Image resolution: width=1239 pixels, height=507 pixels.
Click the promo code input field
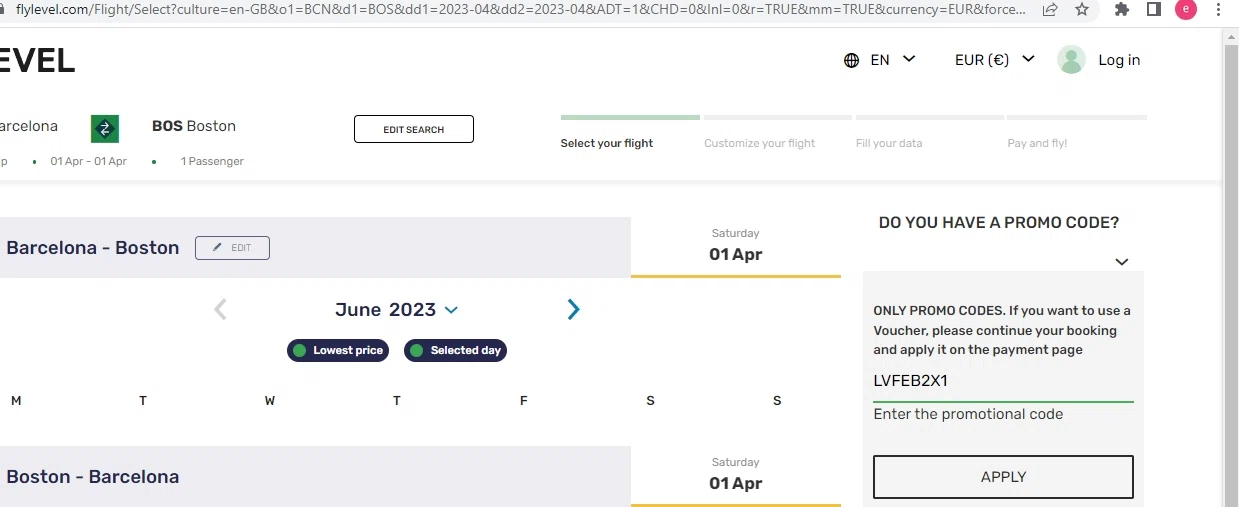click(x=1003, y=381)
